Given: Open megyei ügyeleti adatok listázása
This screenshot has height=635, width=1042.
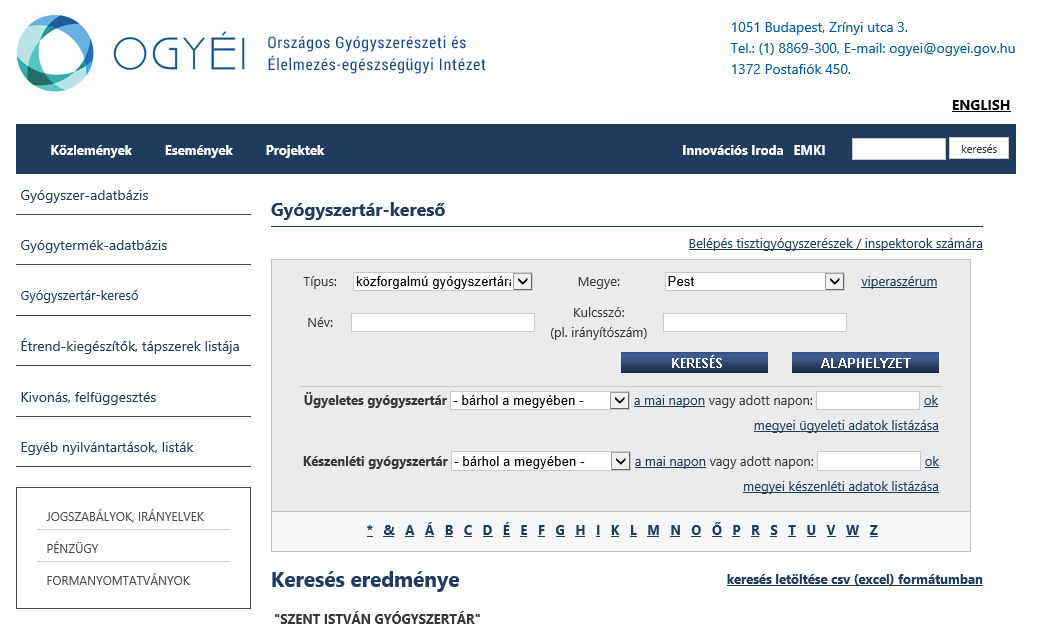Looking at the screenshot, I should point(846,425).
